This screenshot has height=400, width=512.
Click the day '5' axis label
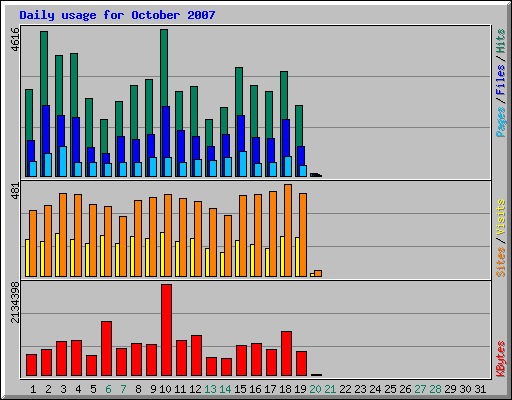click(93, 389)
